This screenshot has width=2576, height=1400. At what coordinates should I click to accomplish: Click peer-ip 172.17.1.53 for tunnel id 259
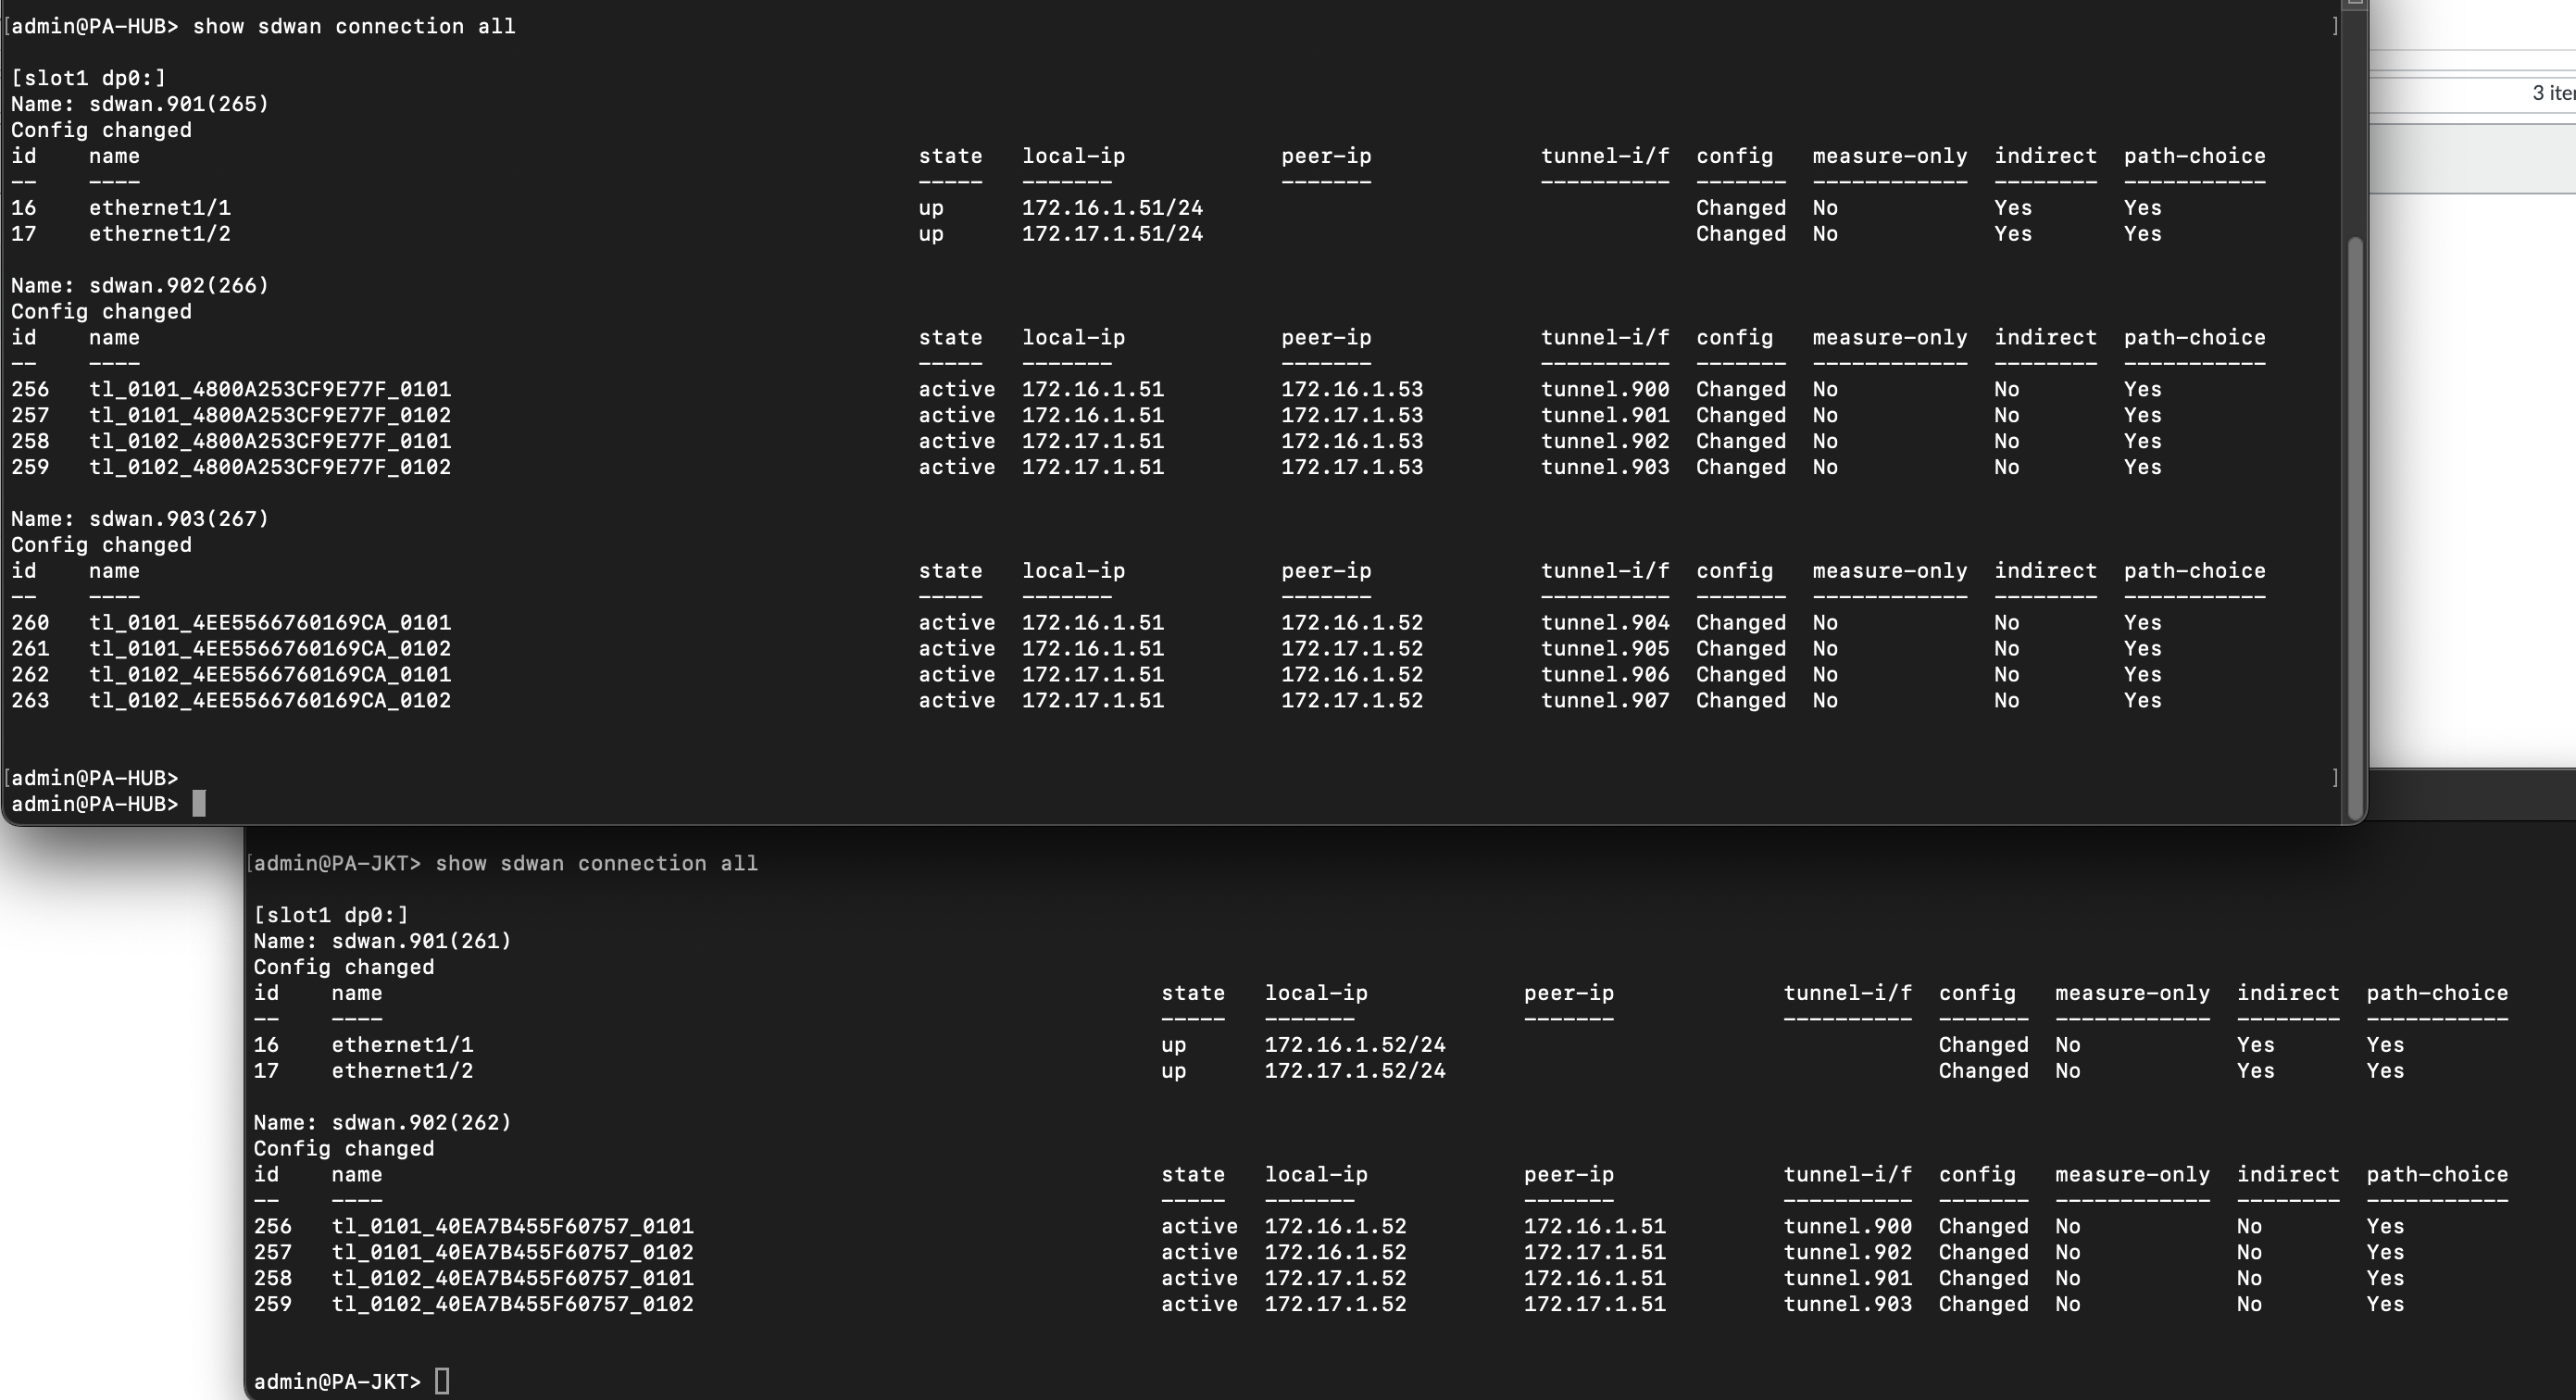(x=1352, y=467)
